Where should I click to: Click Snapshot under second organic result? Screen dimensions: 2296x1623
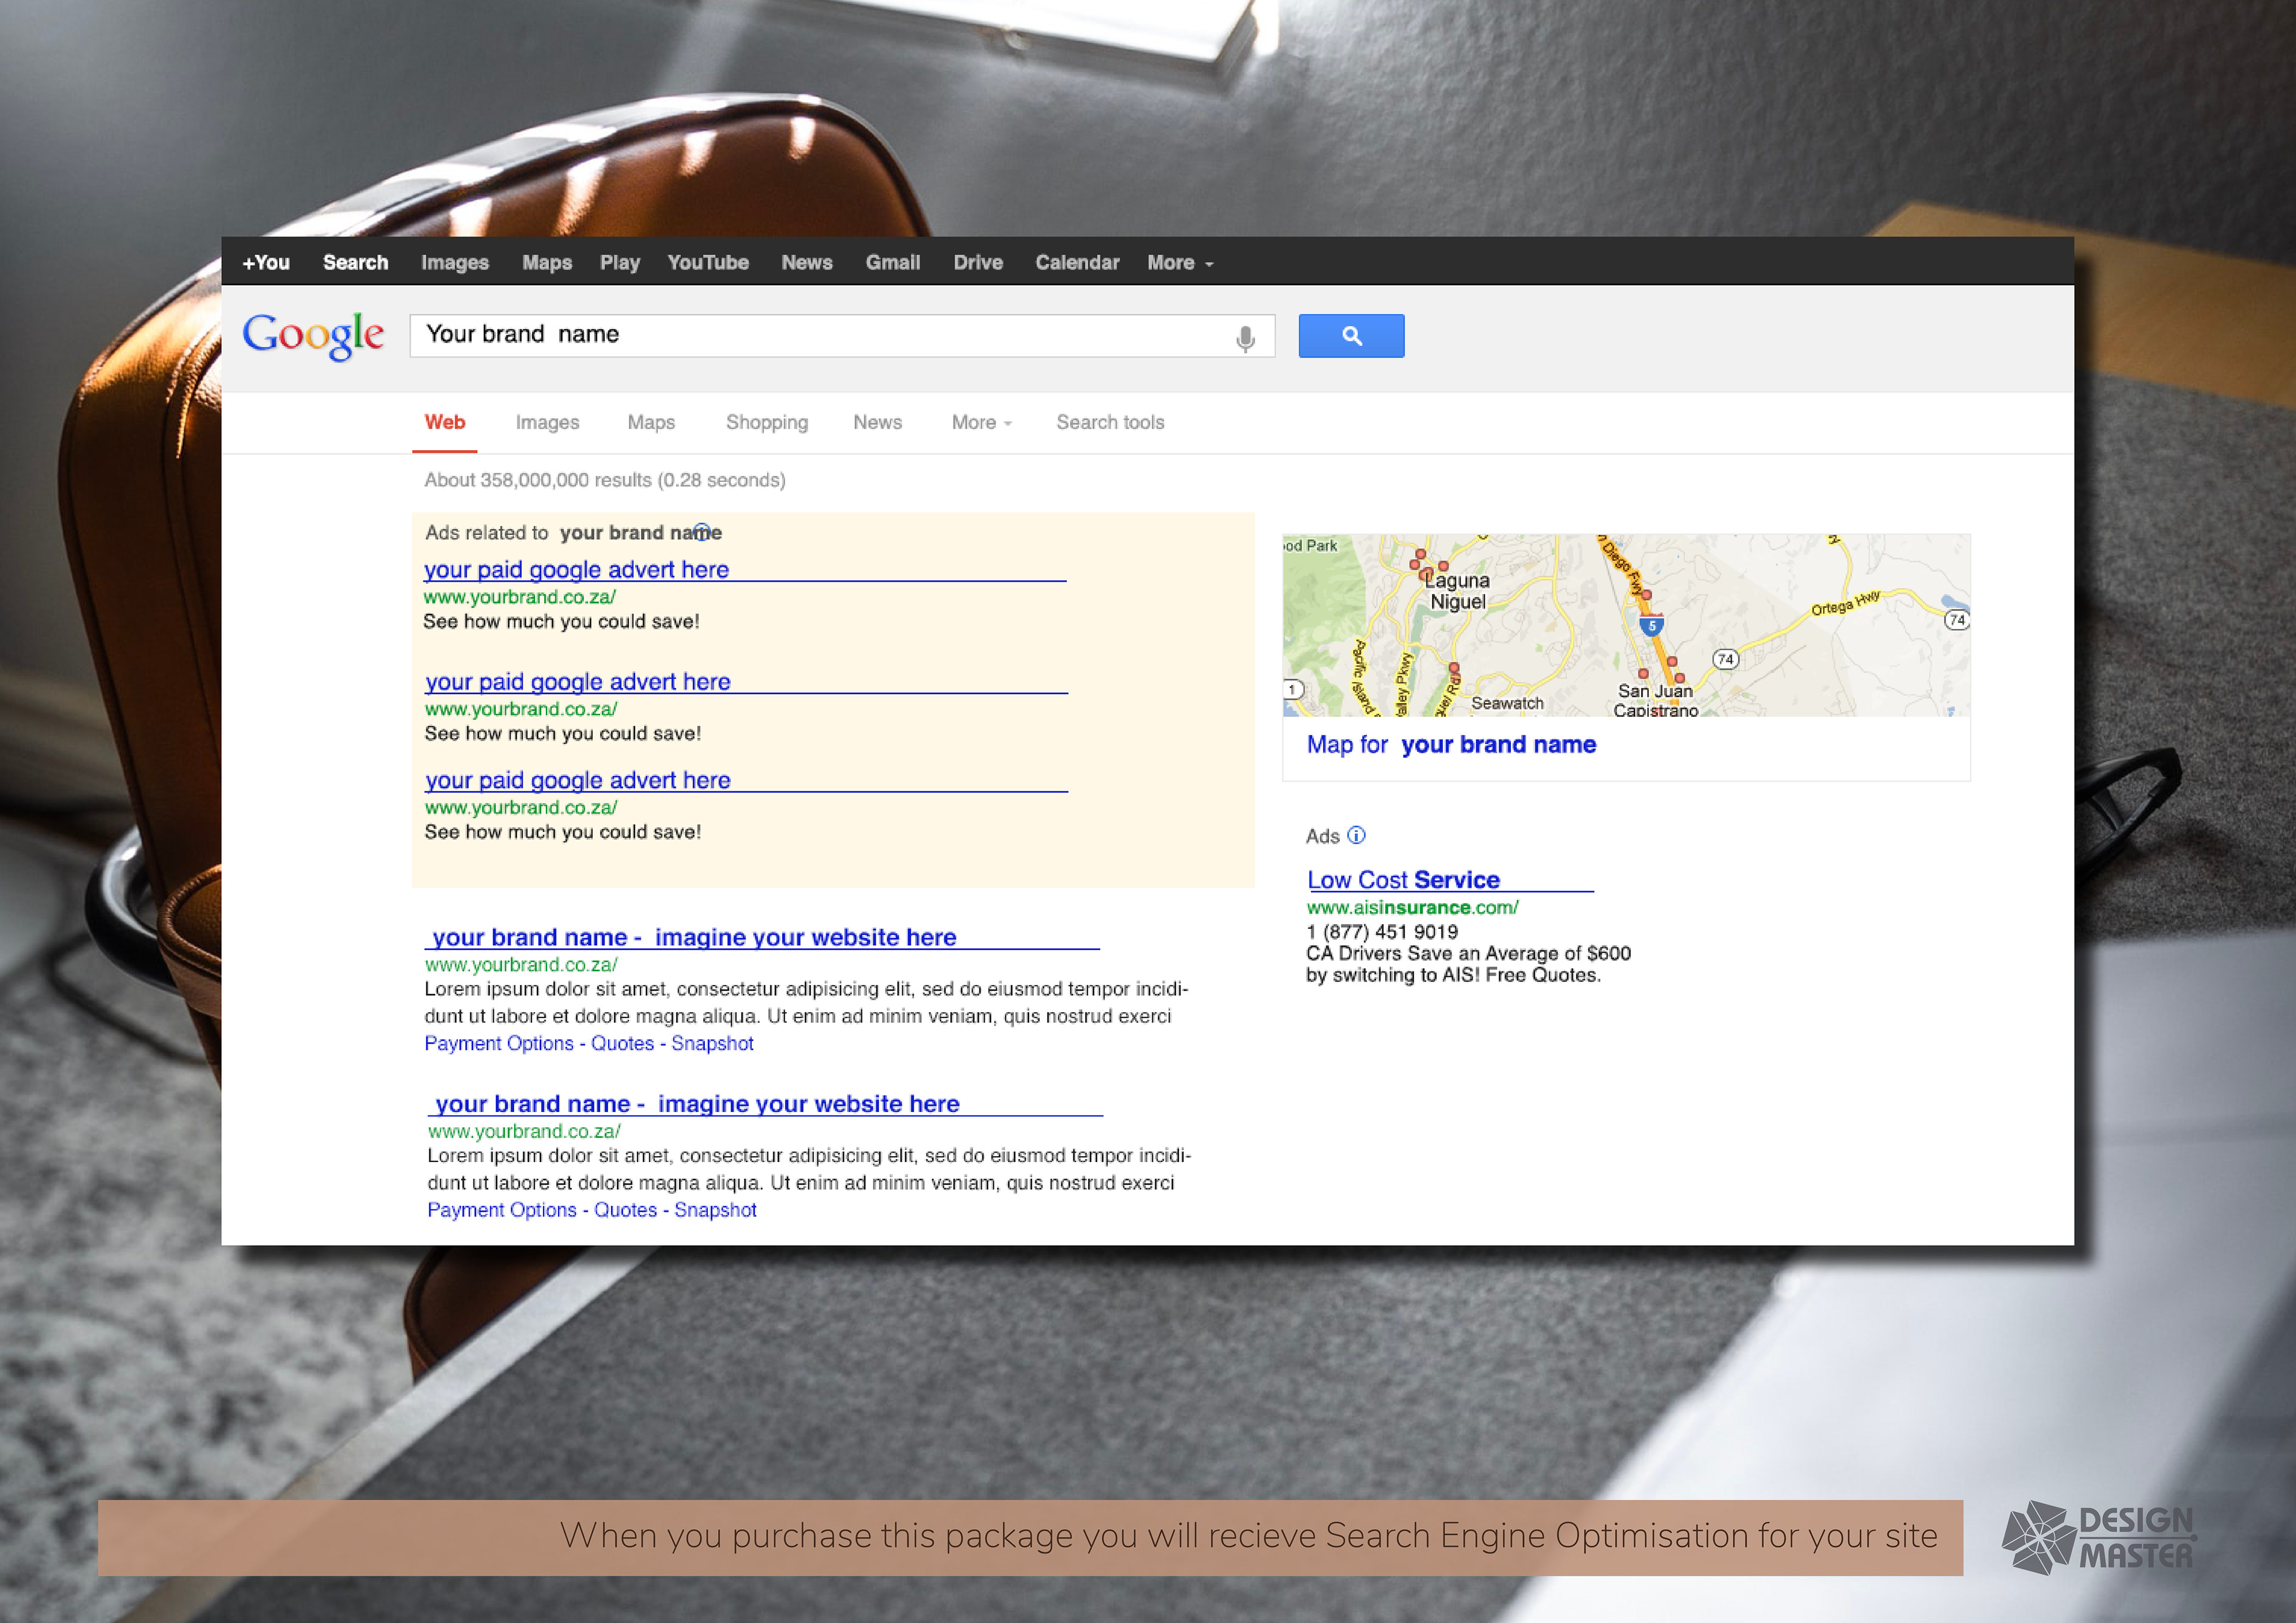[715, 1210]
